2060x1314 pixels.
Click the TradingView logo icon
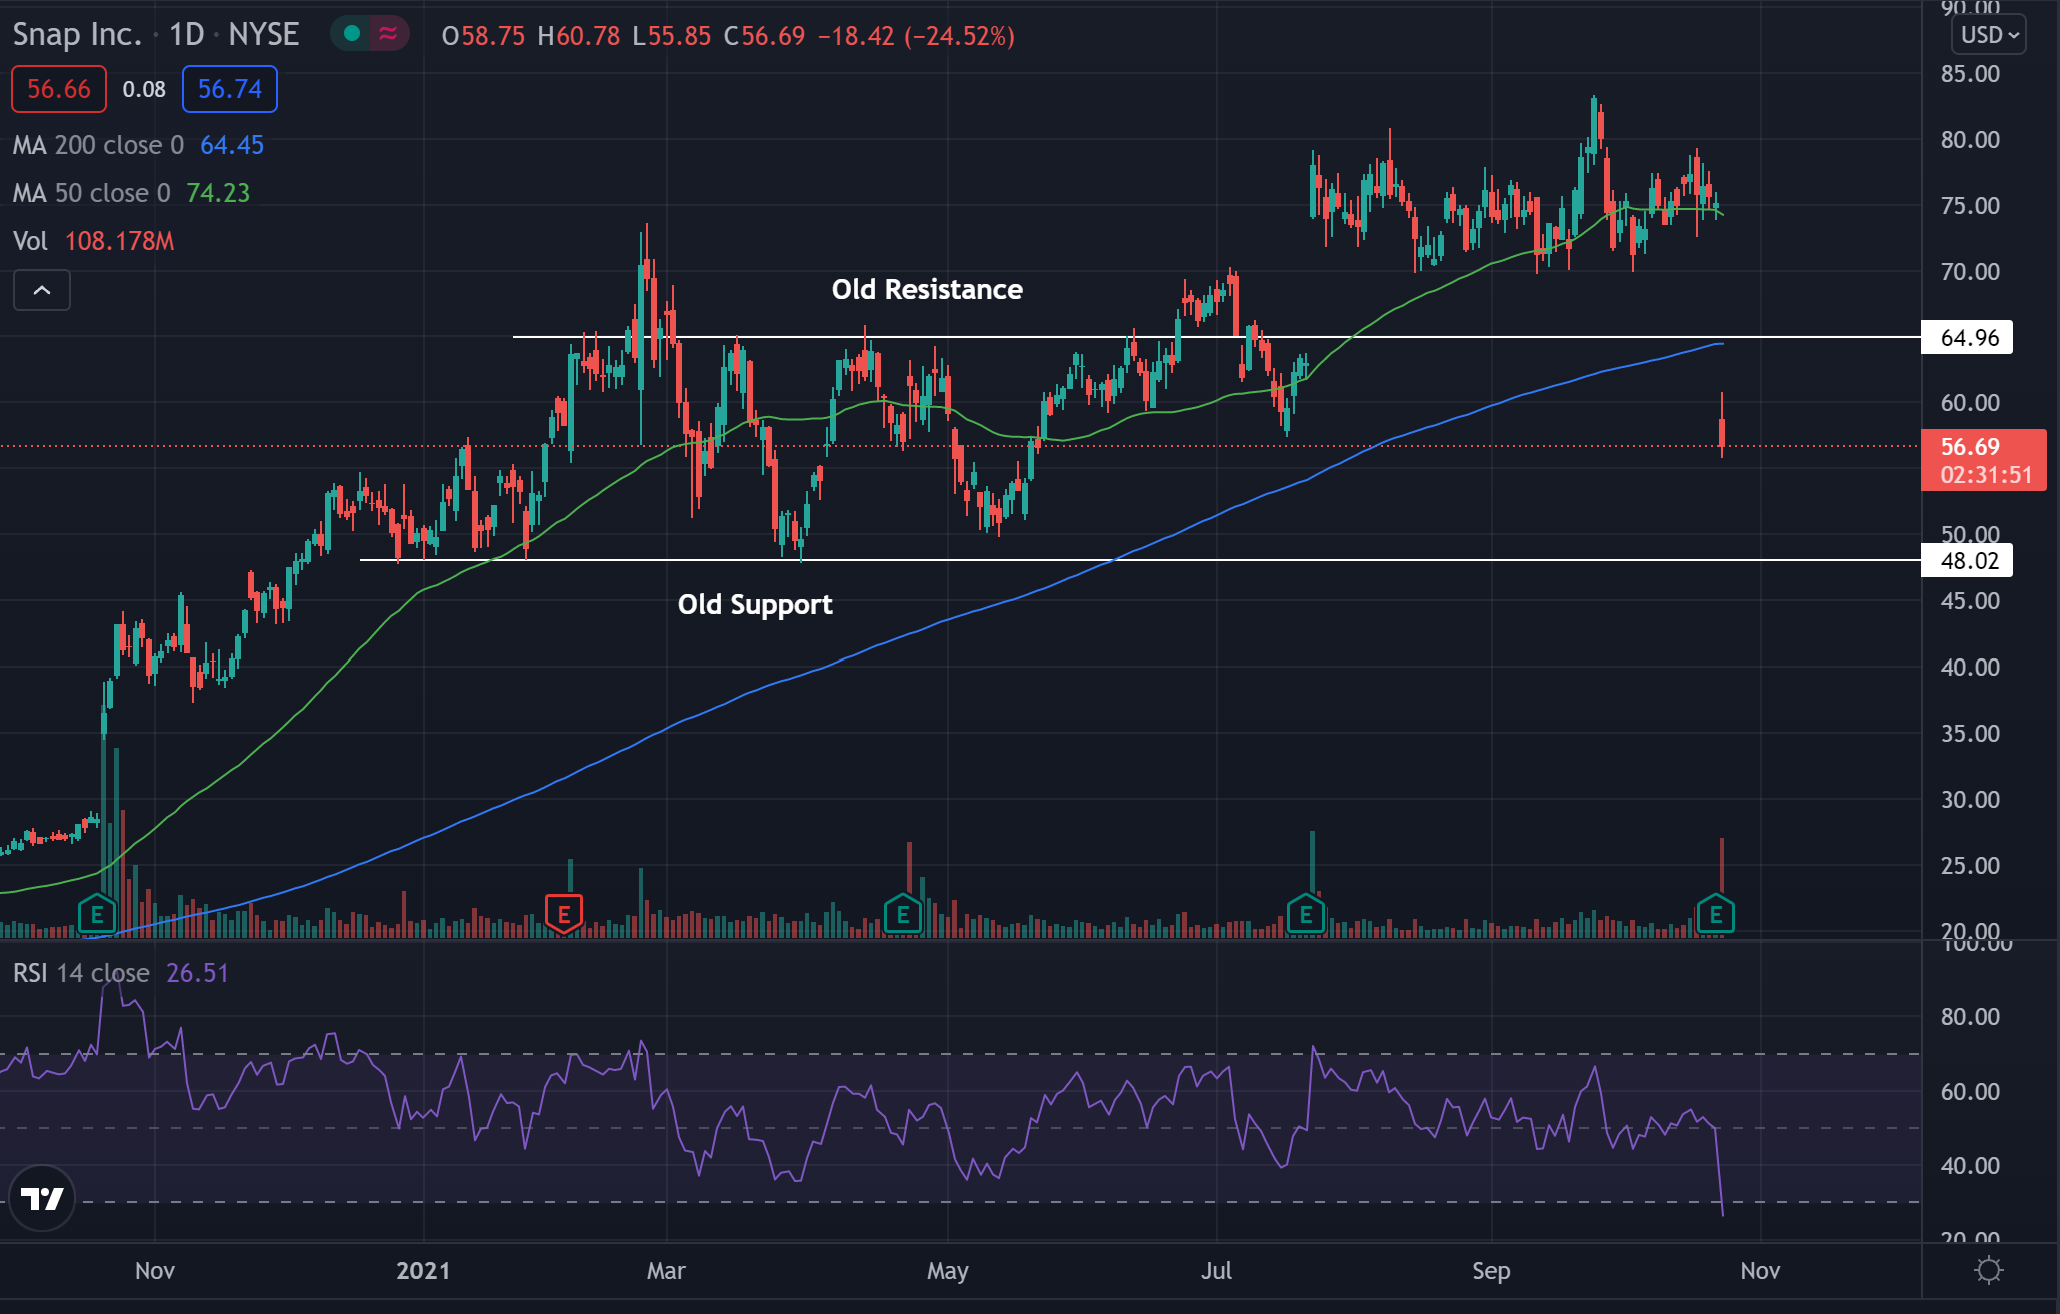pos(42,1197)
